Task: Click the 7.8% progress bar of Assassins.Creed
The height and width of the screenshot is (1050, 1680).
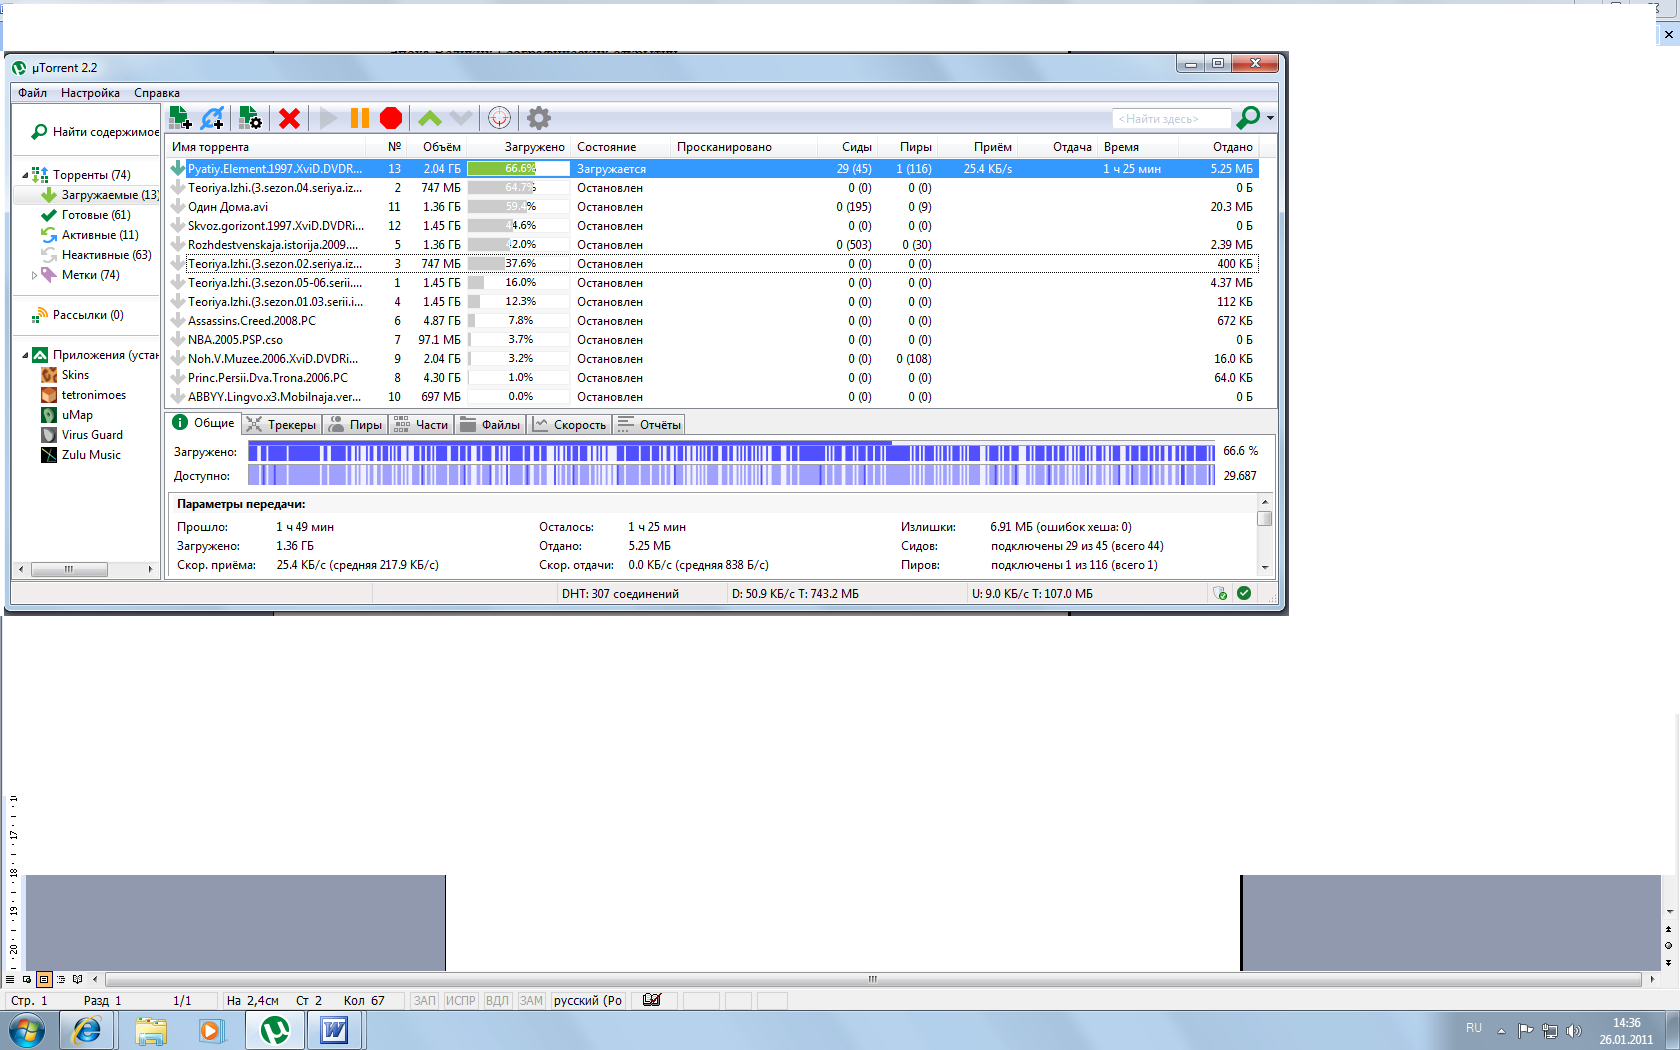Action: point(518,321)
